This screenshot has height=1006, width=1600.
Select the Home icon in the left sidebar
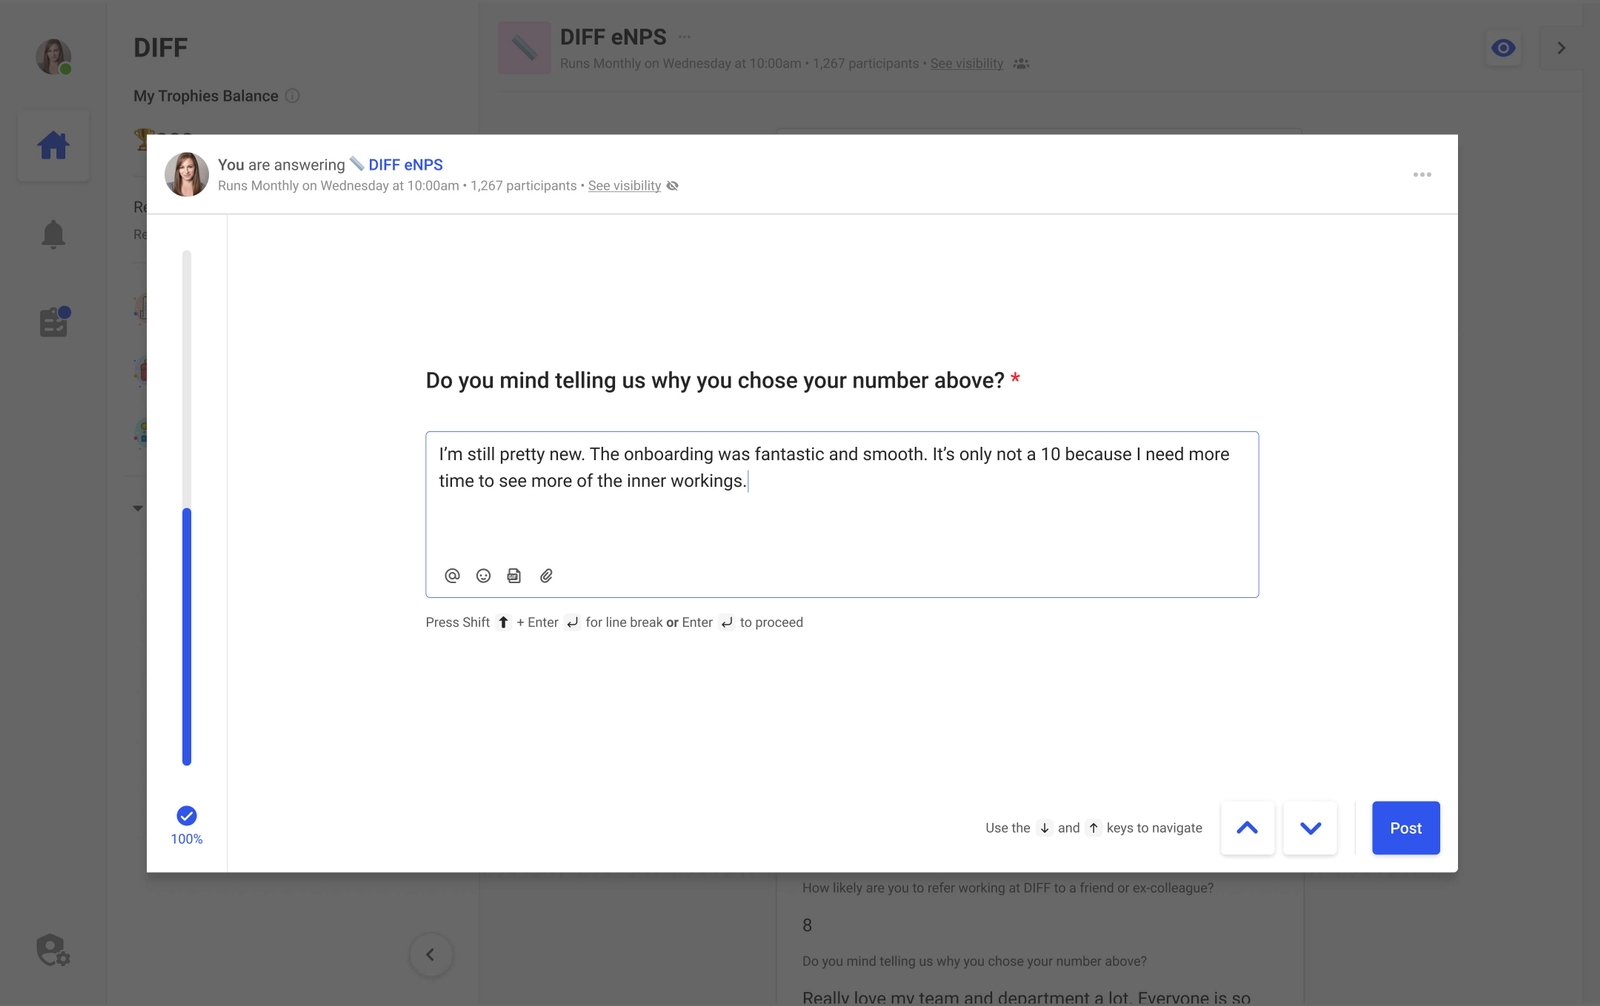(52, 145)
